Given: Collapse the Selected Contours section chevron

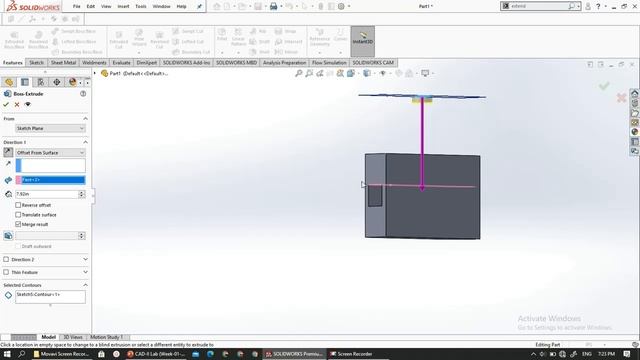Looking at the screenshot, I should click(85, 285).
